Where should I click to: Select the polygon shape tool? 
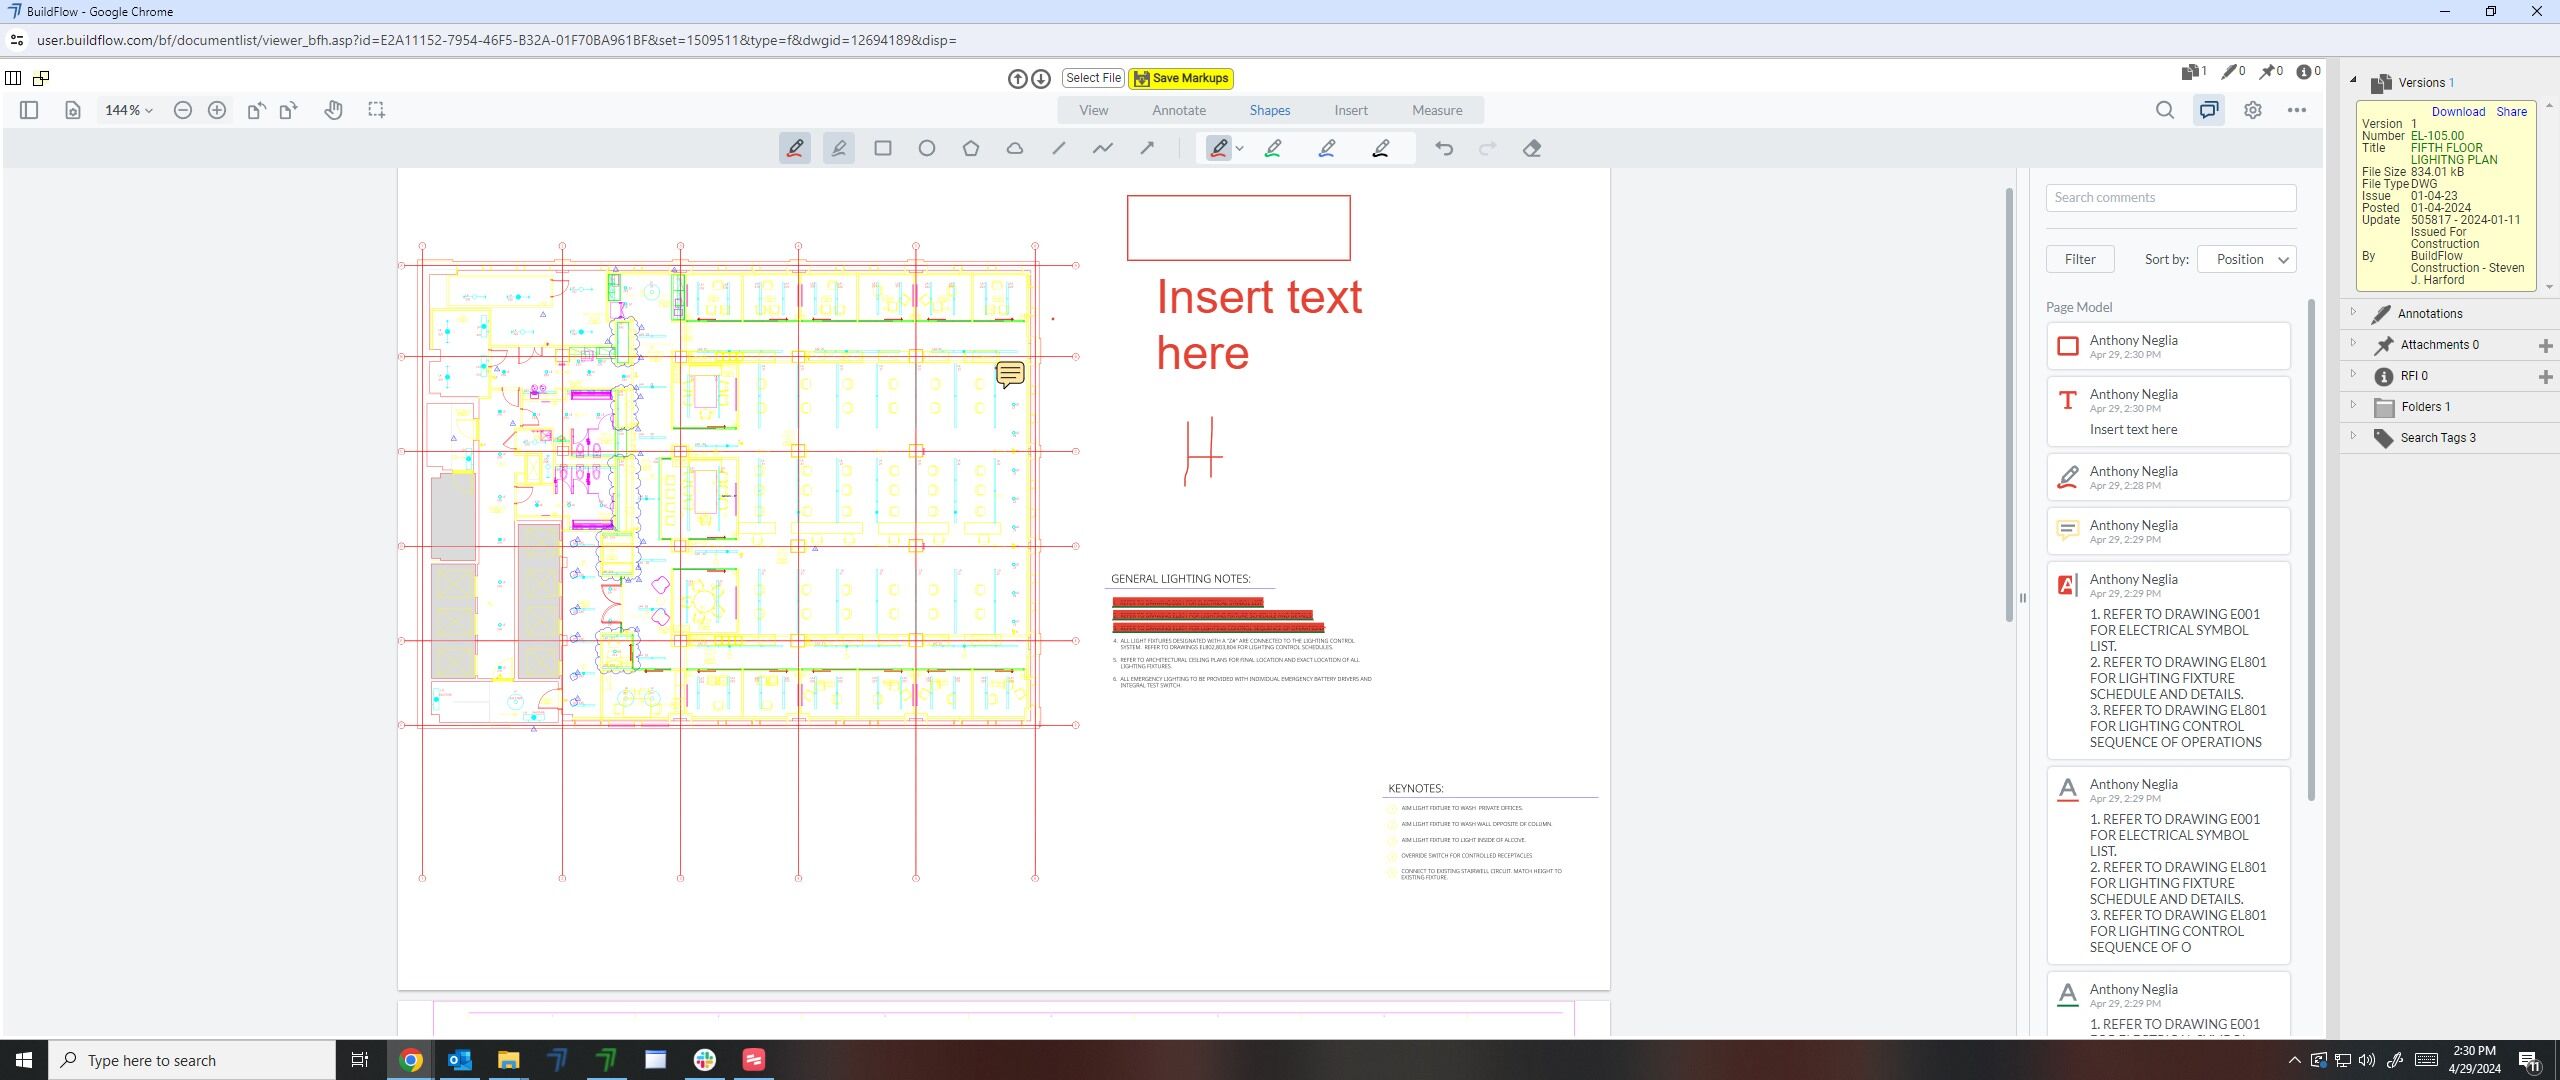pos(970,148)
